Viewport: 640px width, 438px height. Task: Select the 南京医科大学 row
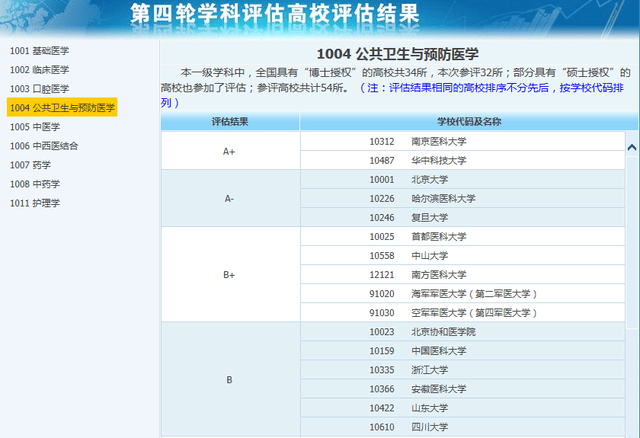coord(438,141)
